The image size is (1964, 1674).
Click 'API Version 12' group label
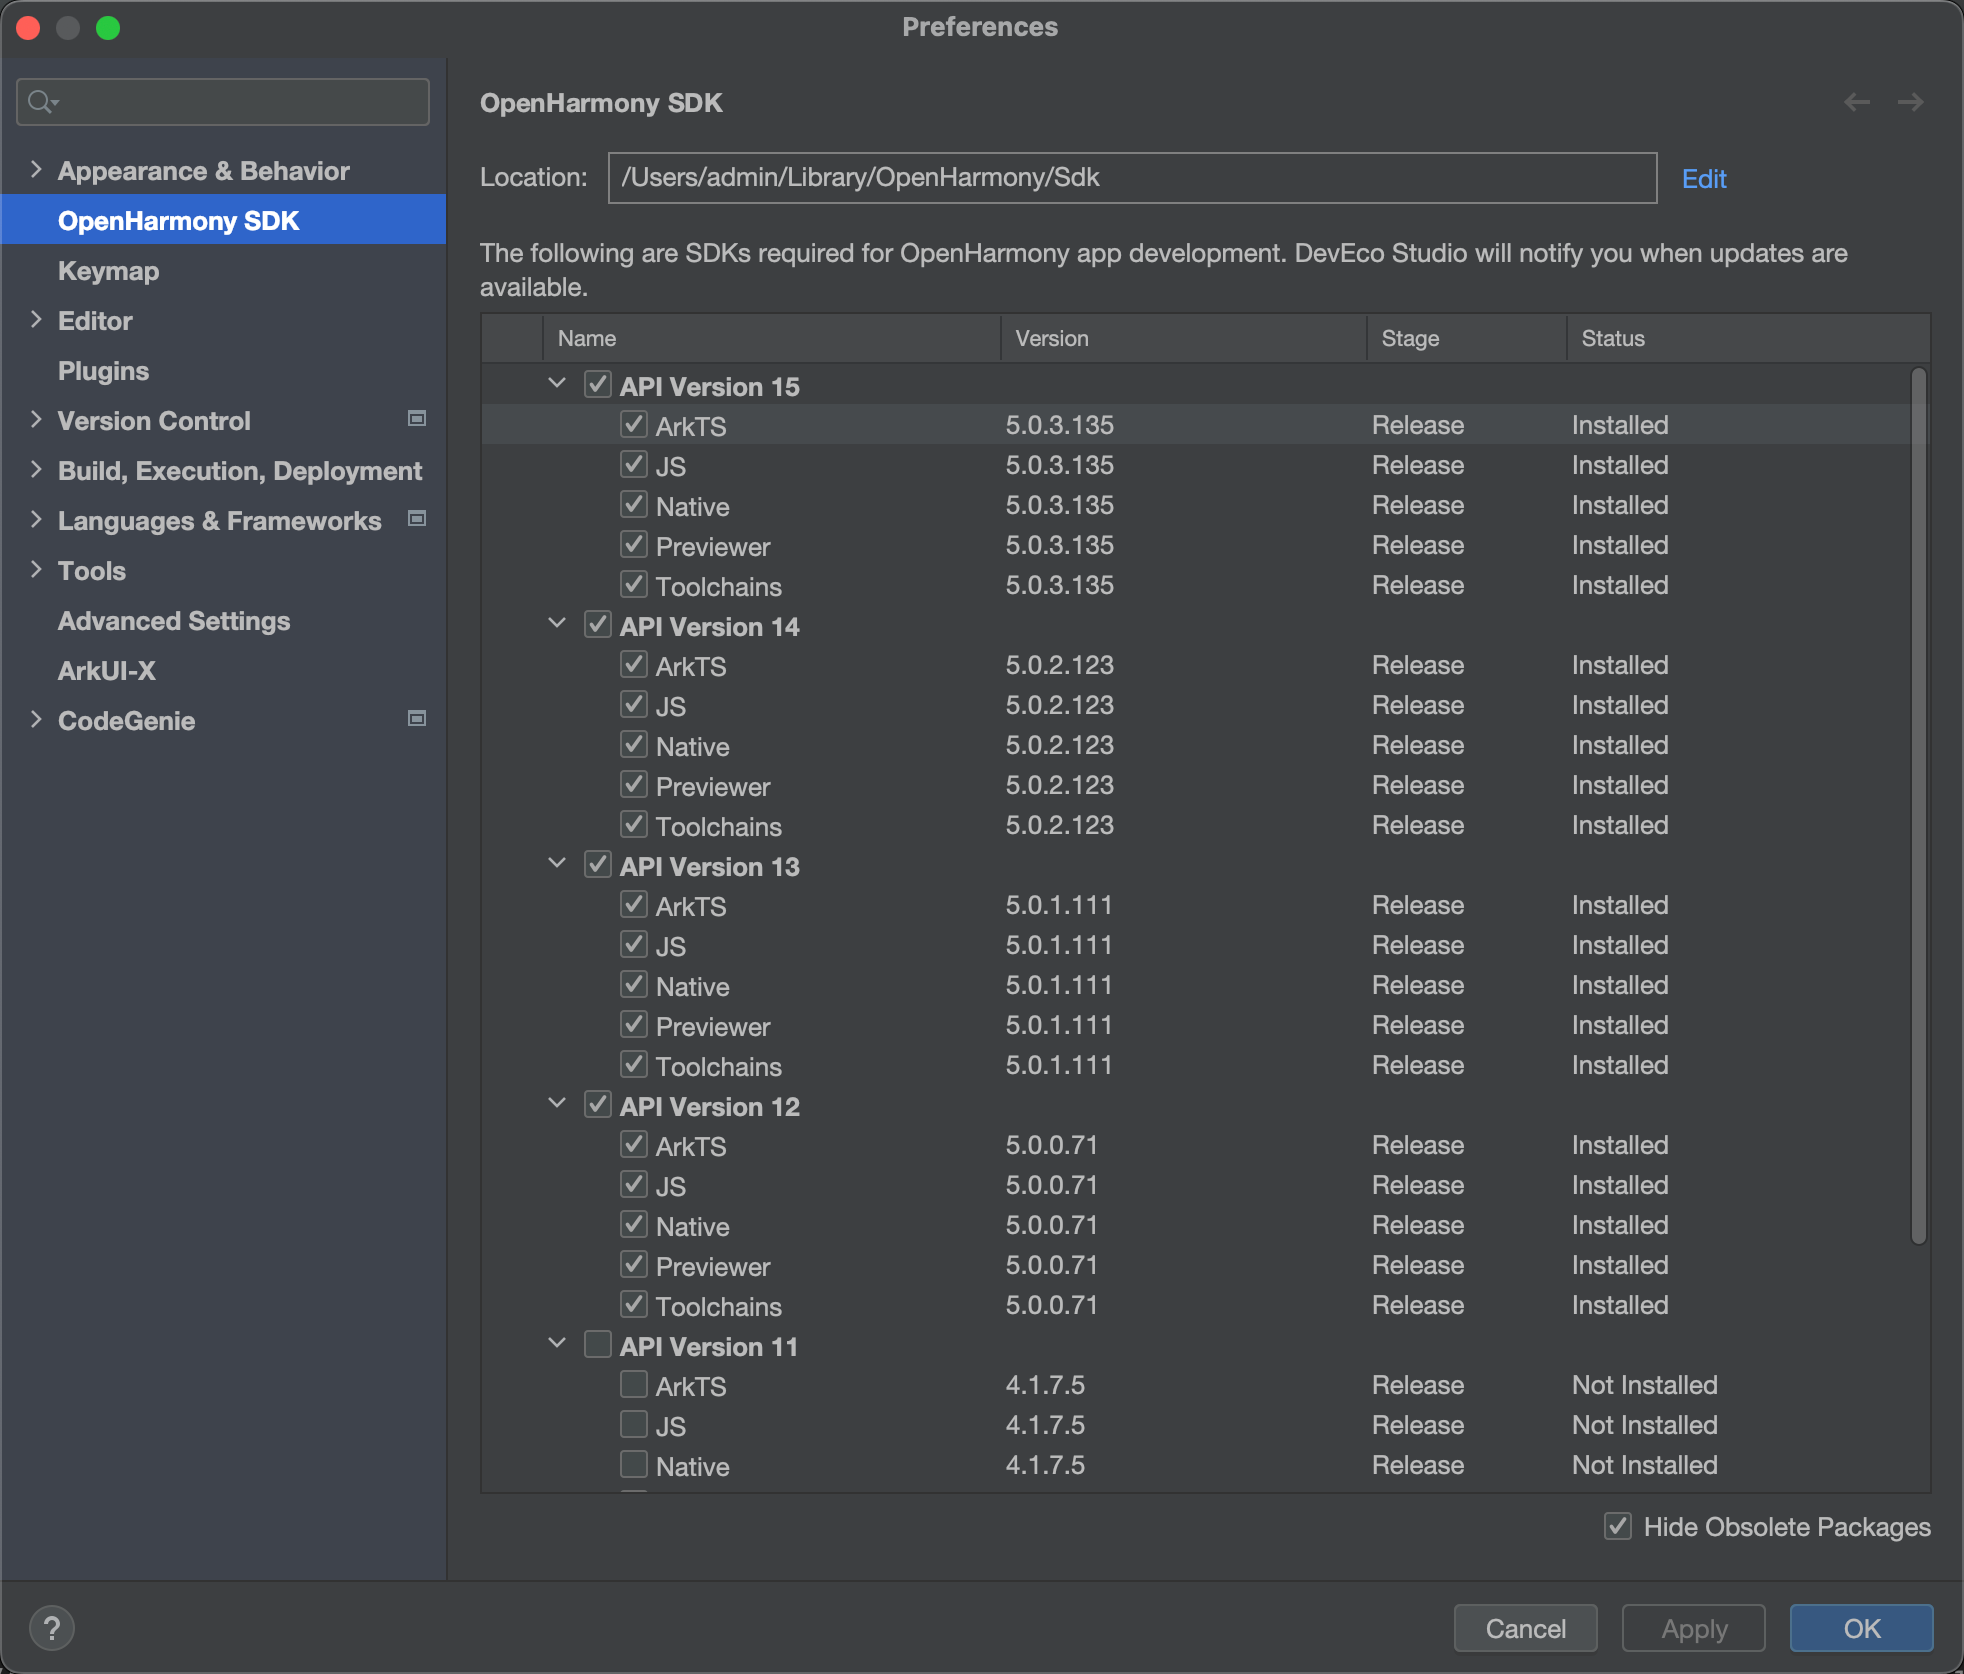pyautogui.click(x=710, y=1106)
